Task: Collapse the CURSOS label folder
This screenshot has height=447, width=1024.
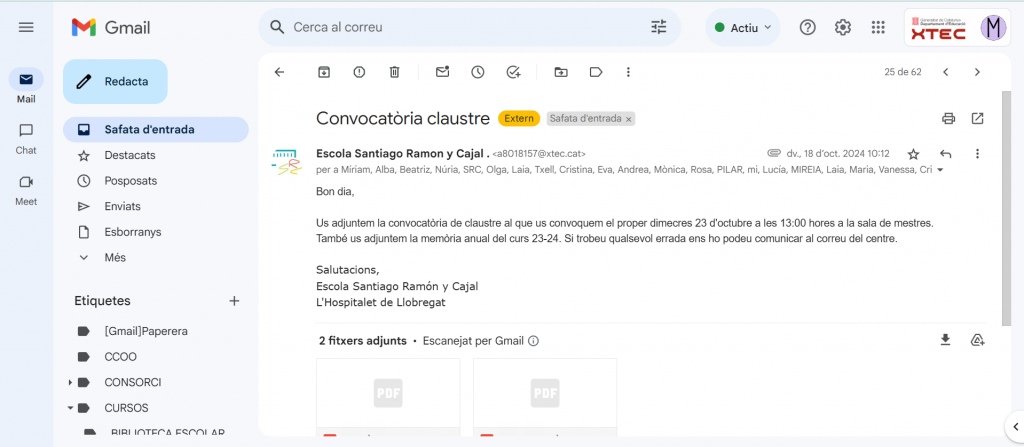Action: 71,408
